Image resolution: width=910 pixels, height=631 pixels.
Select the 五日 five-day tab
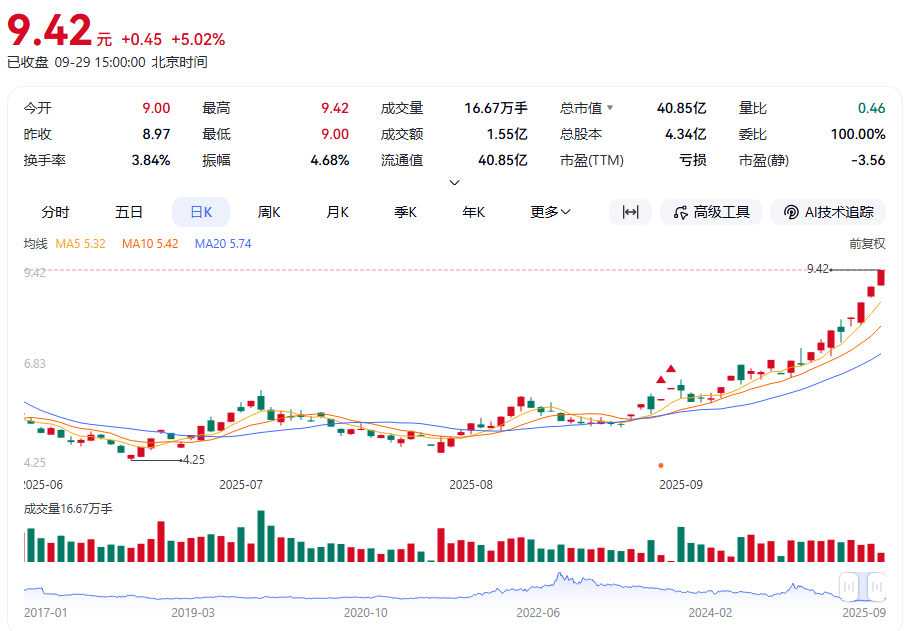click(129, 212)
